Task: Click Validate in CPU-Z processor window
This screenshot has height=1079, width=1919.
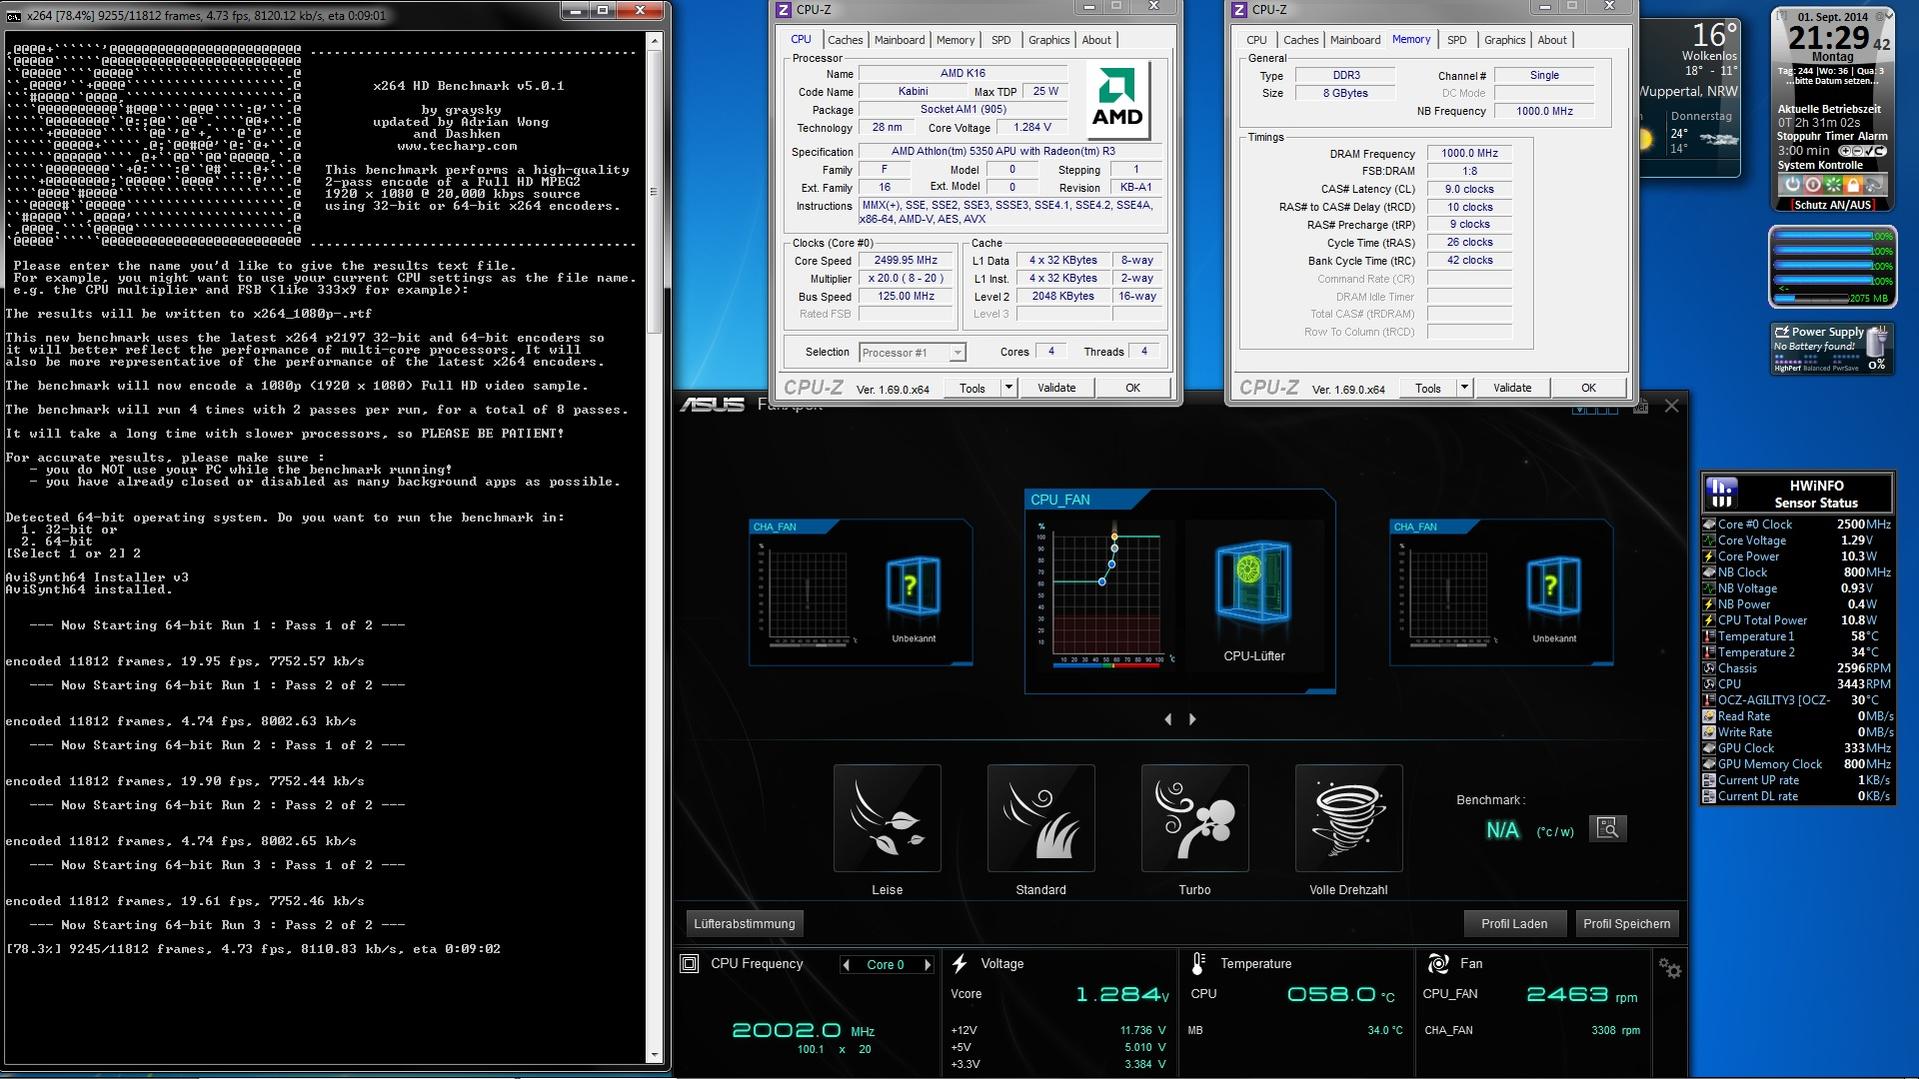Action: pyautogui.click(x=1056, y=388)
